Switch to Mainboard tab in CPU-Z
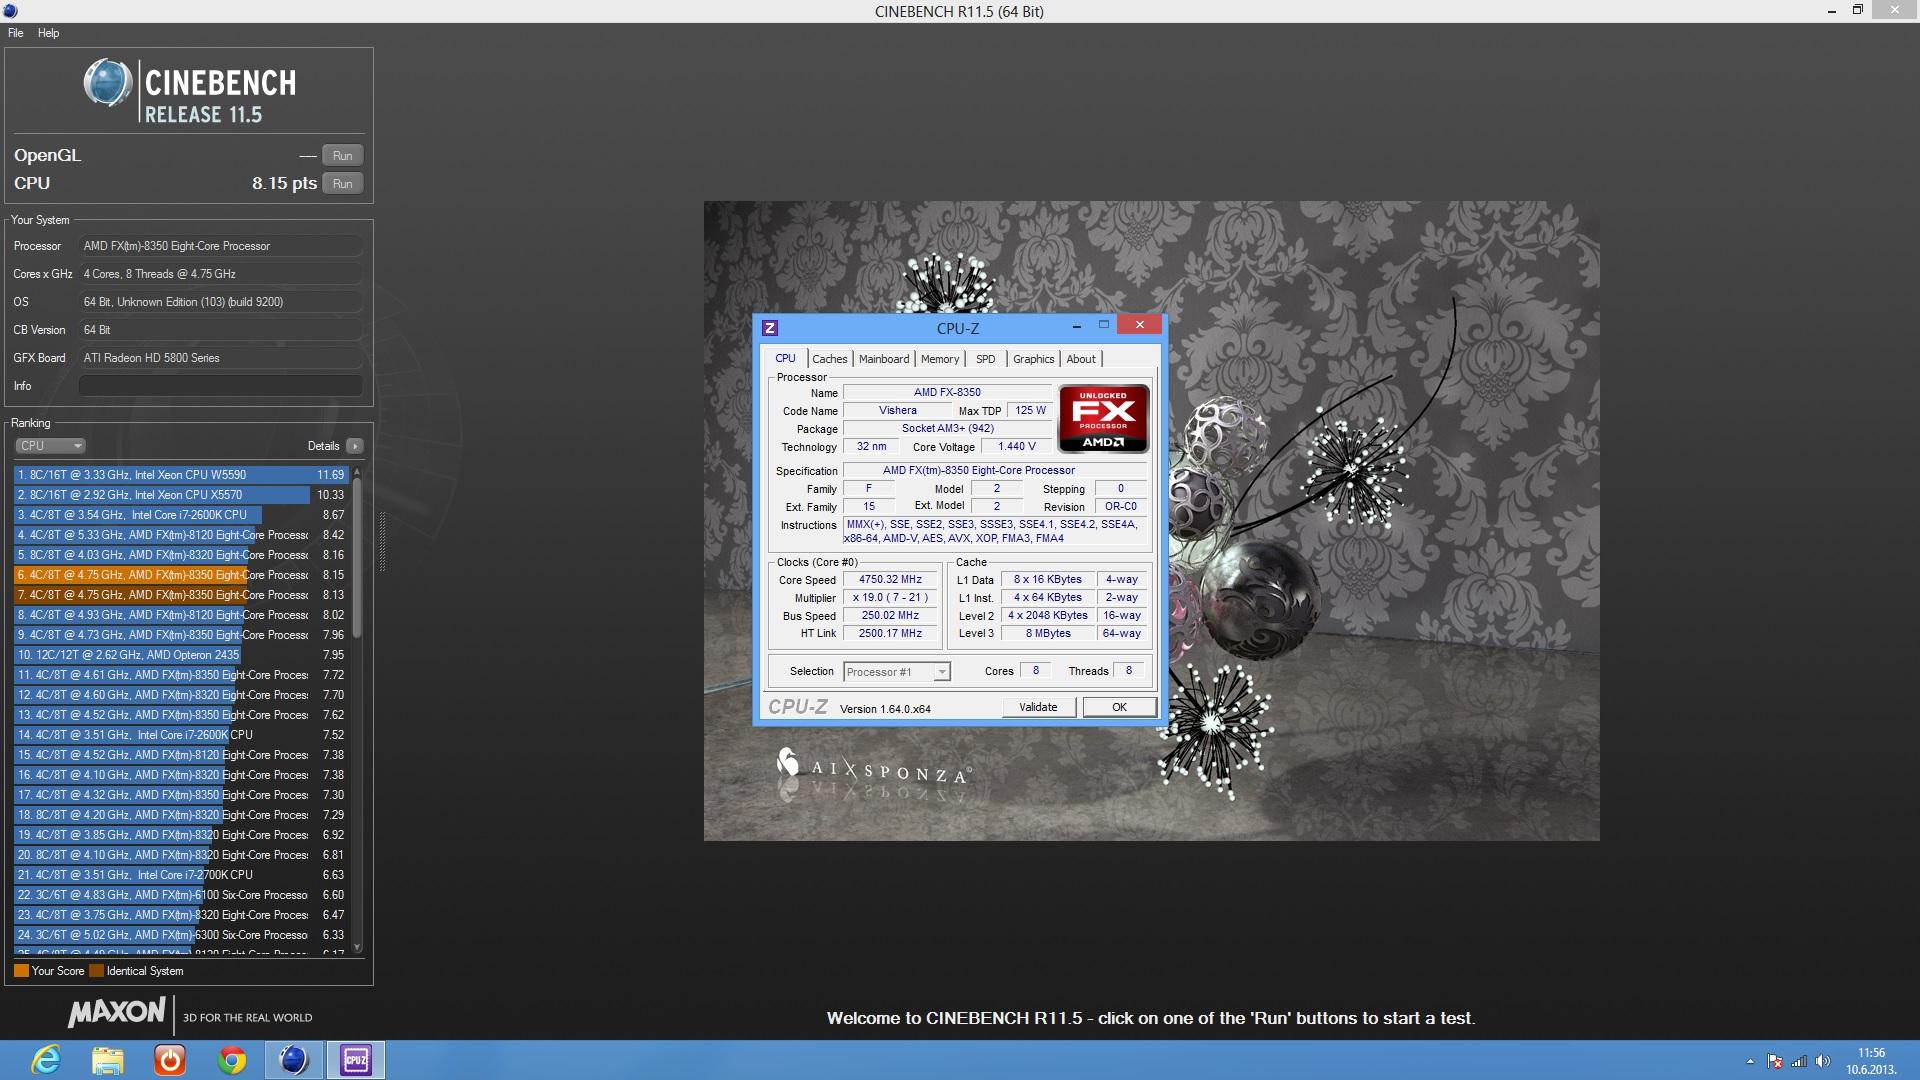 (884, 359)
